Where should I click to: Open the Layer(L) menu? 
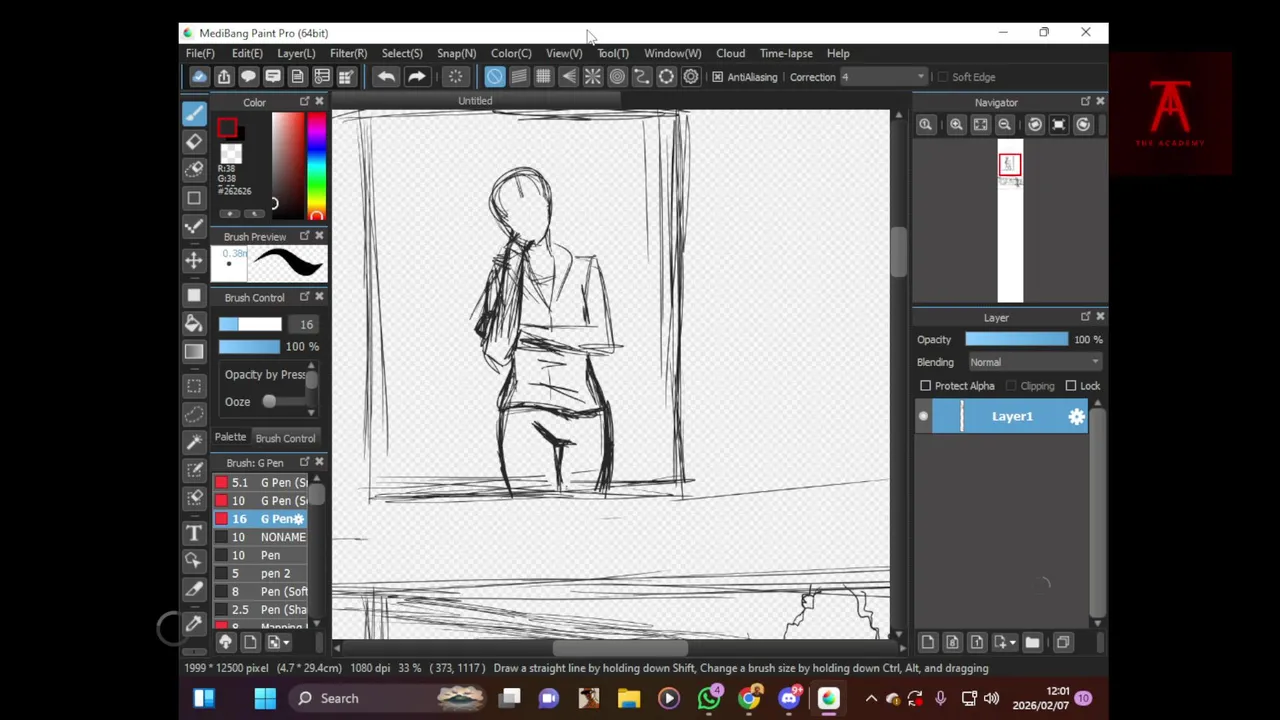point(295,53)
